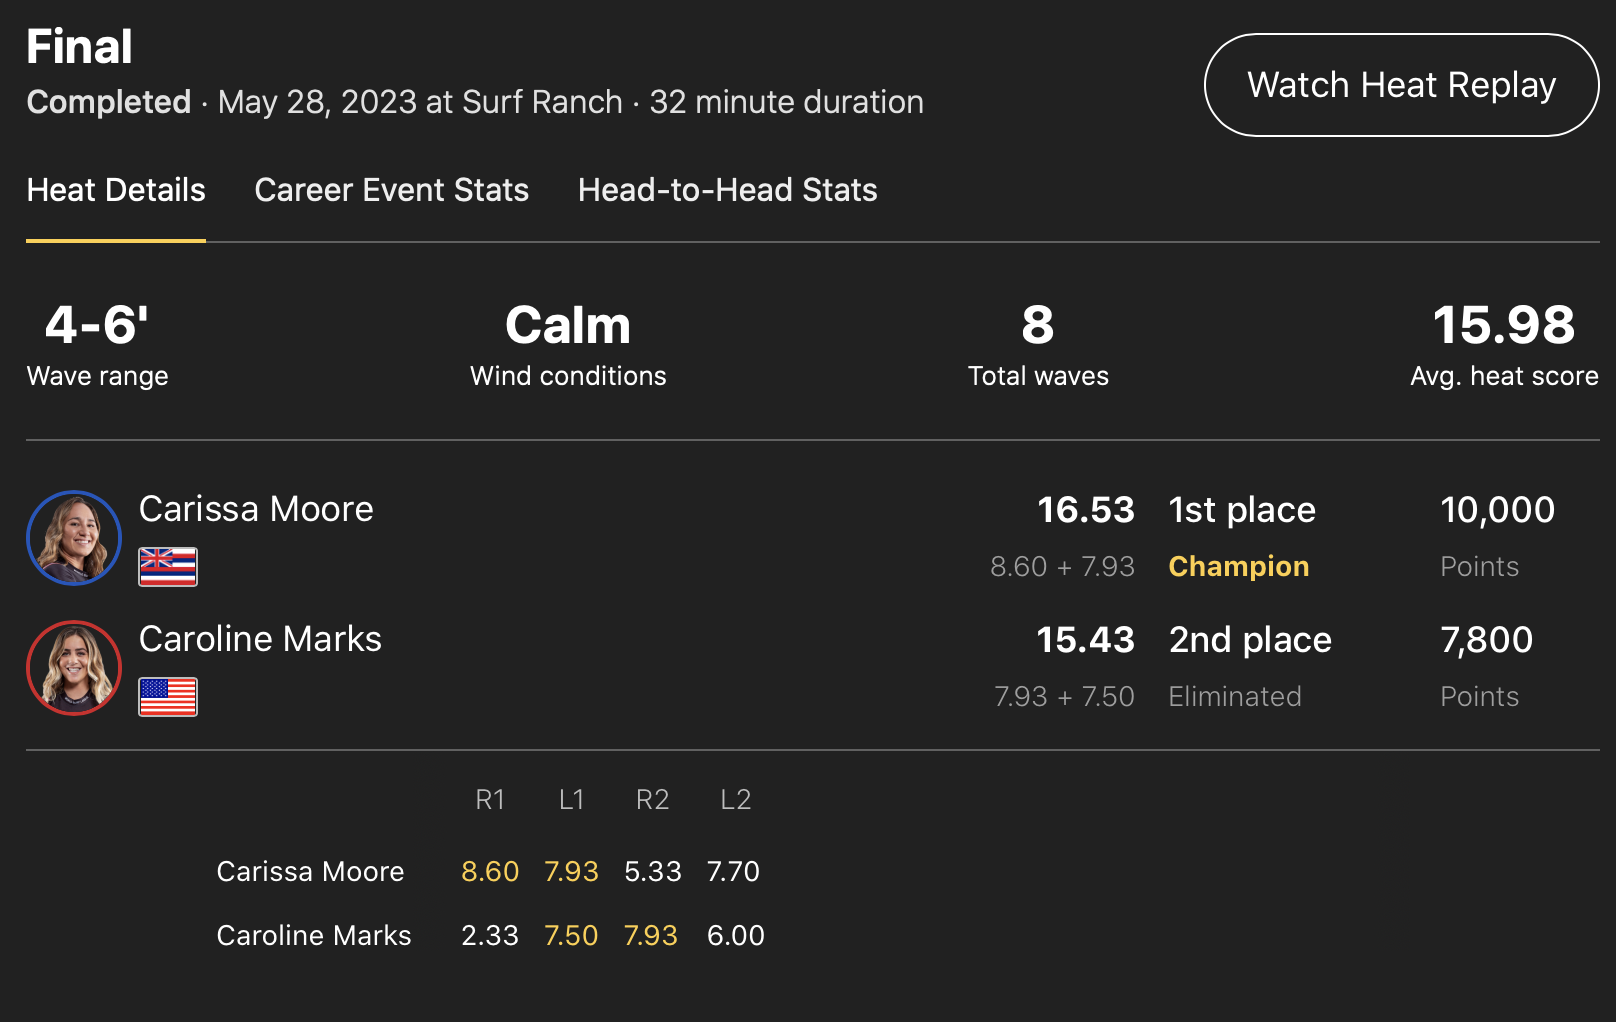Select the Heat Details tab

116,190
